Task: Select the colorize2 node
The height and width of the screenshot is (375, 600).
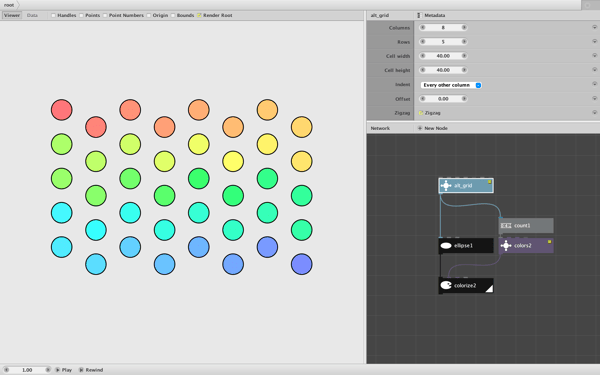Action: 466,286
